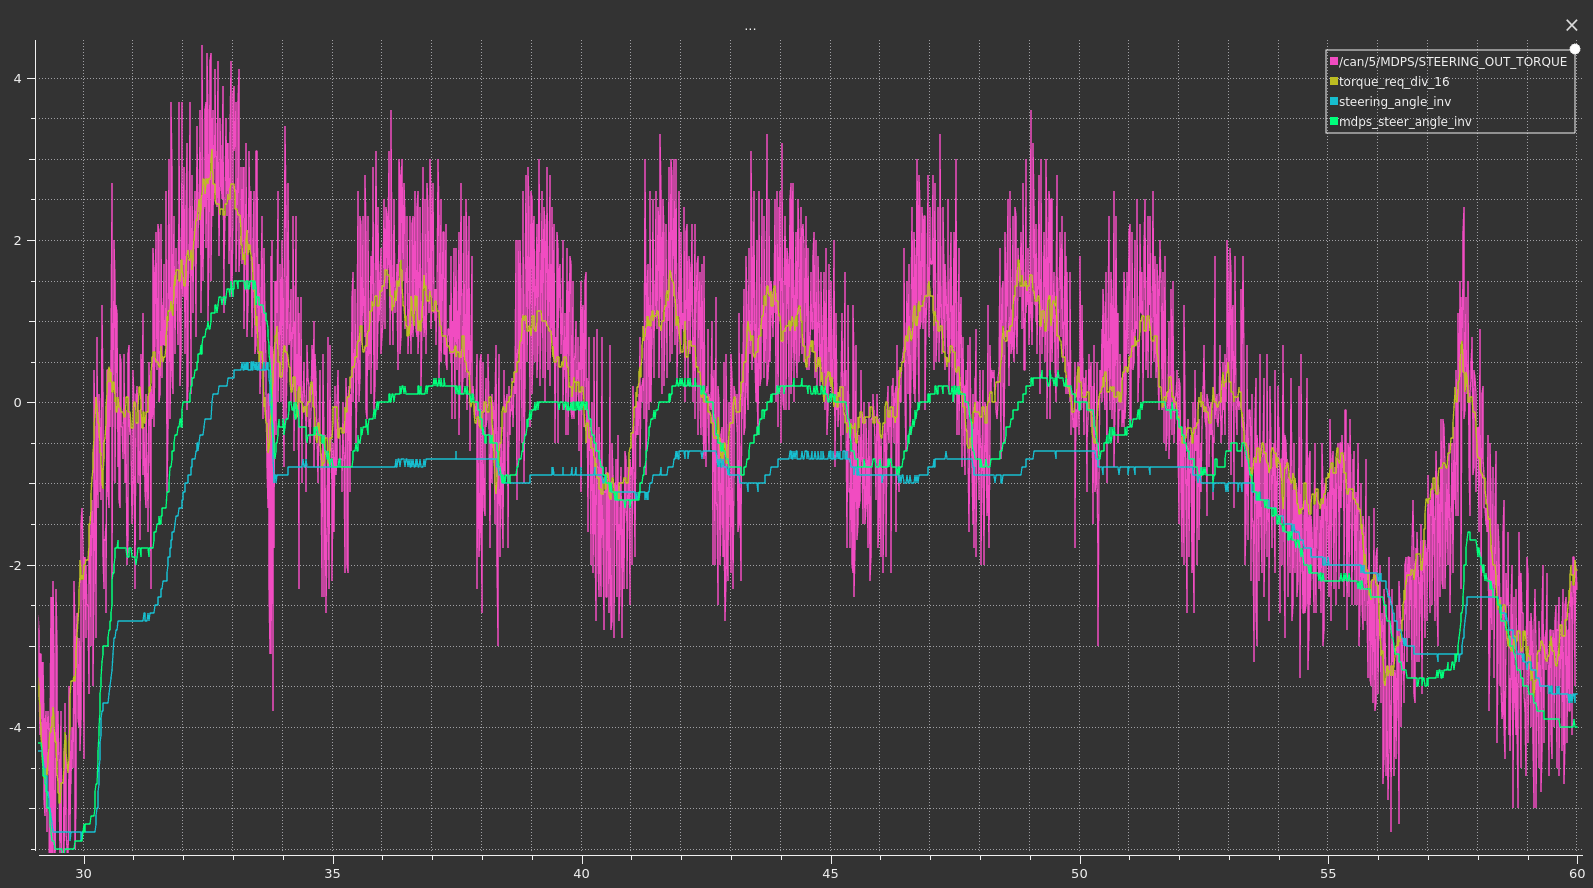This screenshot has width=1593, height=888.
Task: Select the mdps_steer_angle_inv legend label
Action: [1405, 122]
